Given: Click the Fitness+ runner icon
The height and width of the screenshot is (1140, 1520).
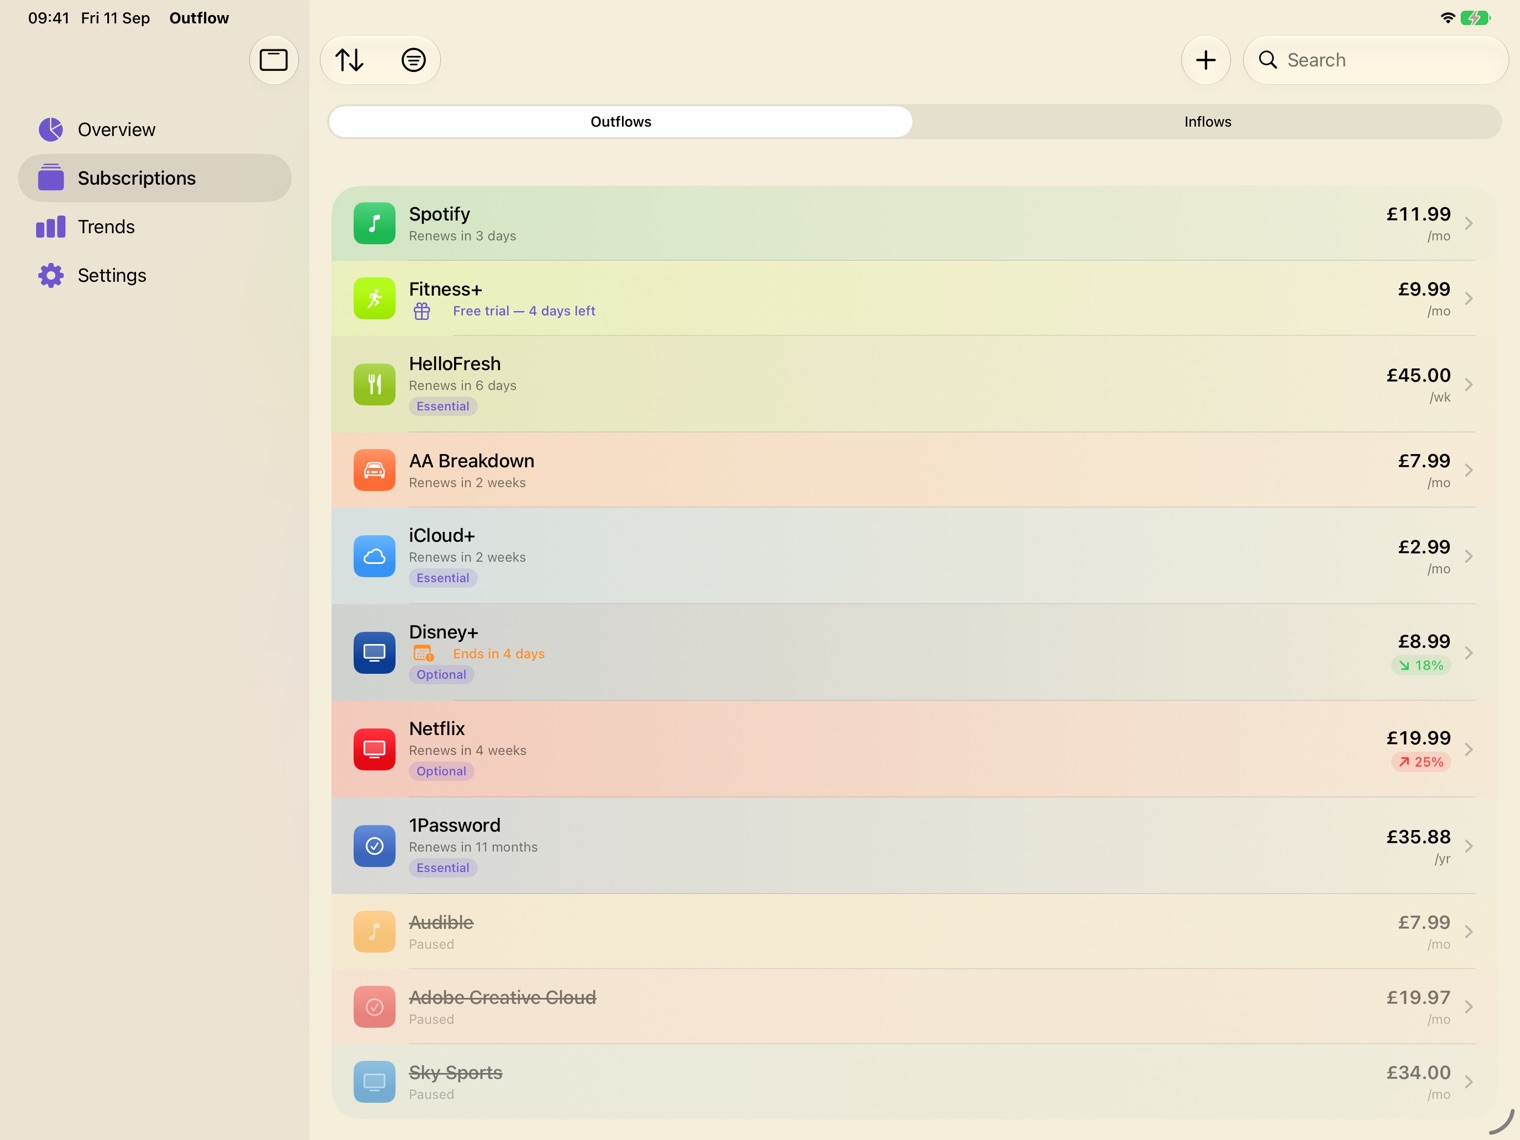Looking at the screenshot, I should (374, 298).
